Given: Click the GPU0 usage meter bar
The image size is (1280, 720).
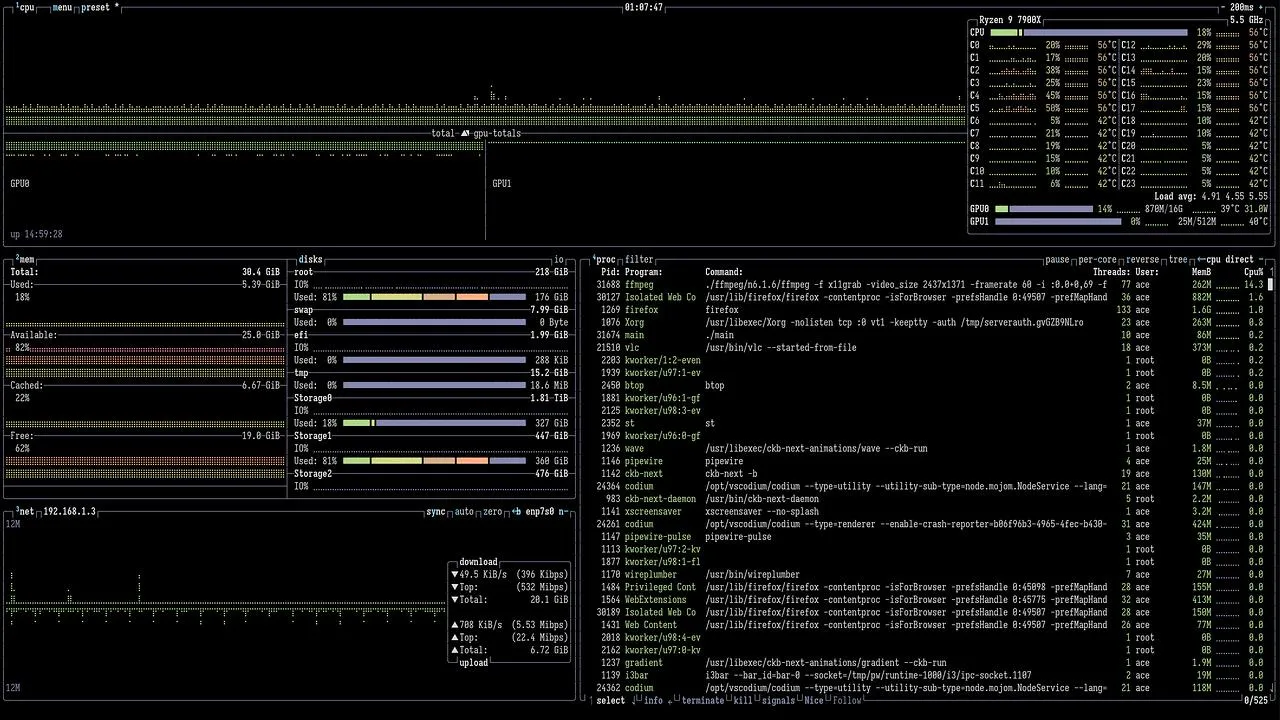Looking at the screenshot, I should pyautogui.click(x=1043, y=209).
